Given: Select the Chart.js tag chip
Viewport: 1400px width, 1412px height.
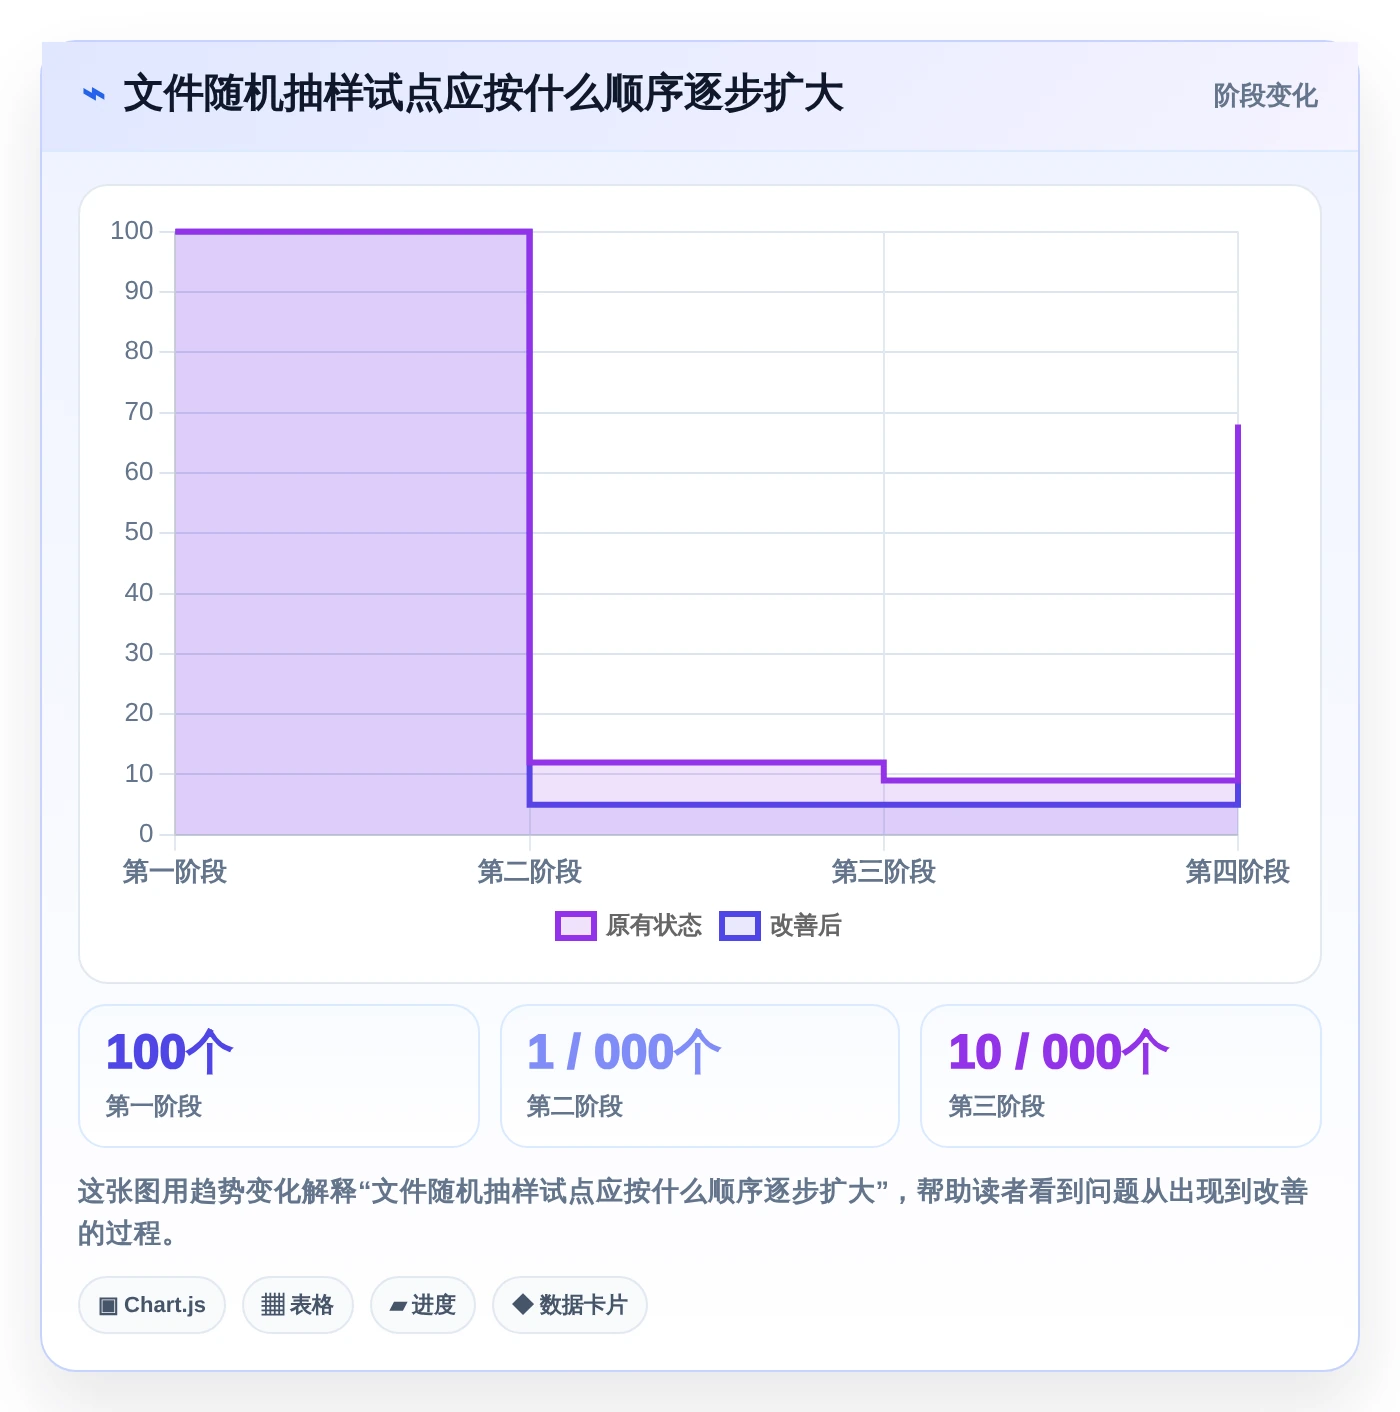Looking at the screenshot, I should pyautogui.click(x=152, y=1305).
